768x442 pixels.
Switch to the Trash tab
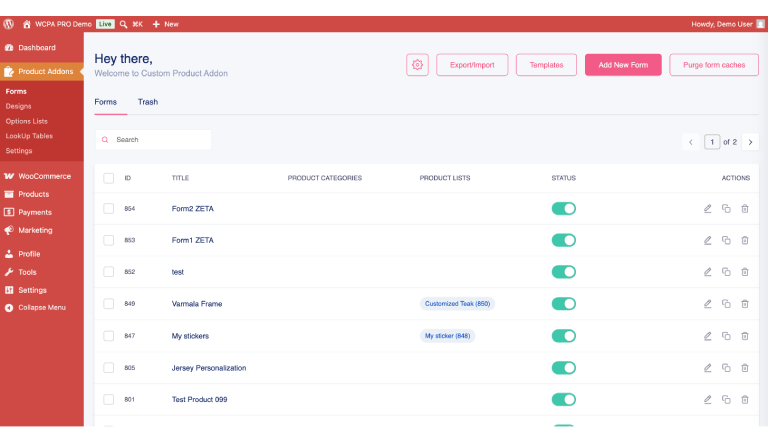pos(148,102)
